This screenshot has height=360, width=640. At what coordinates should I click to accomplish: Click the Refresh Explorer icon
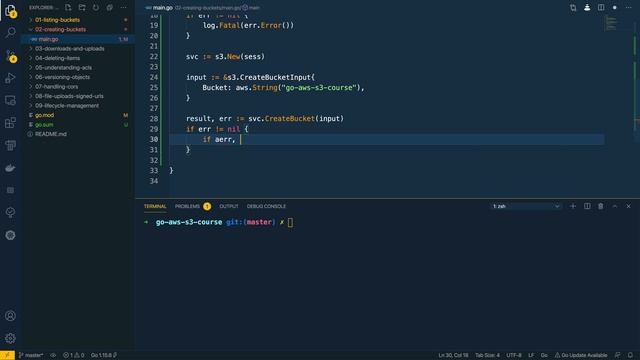click(96, 7)
